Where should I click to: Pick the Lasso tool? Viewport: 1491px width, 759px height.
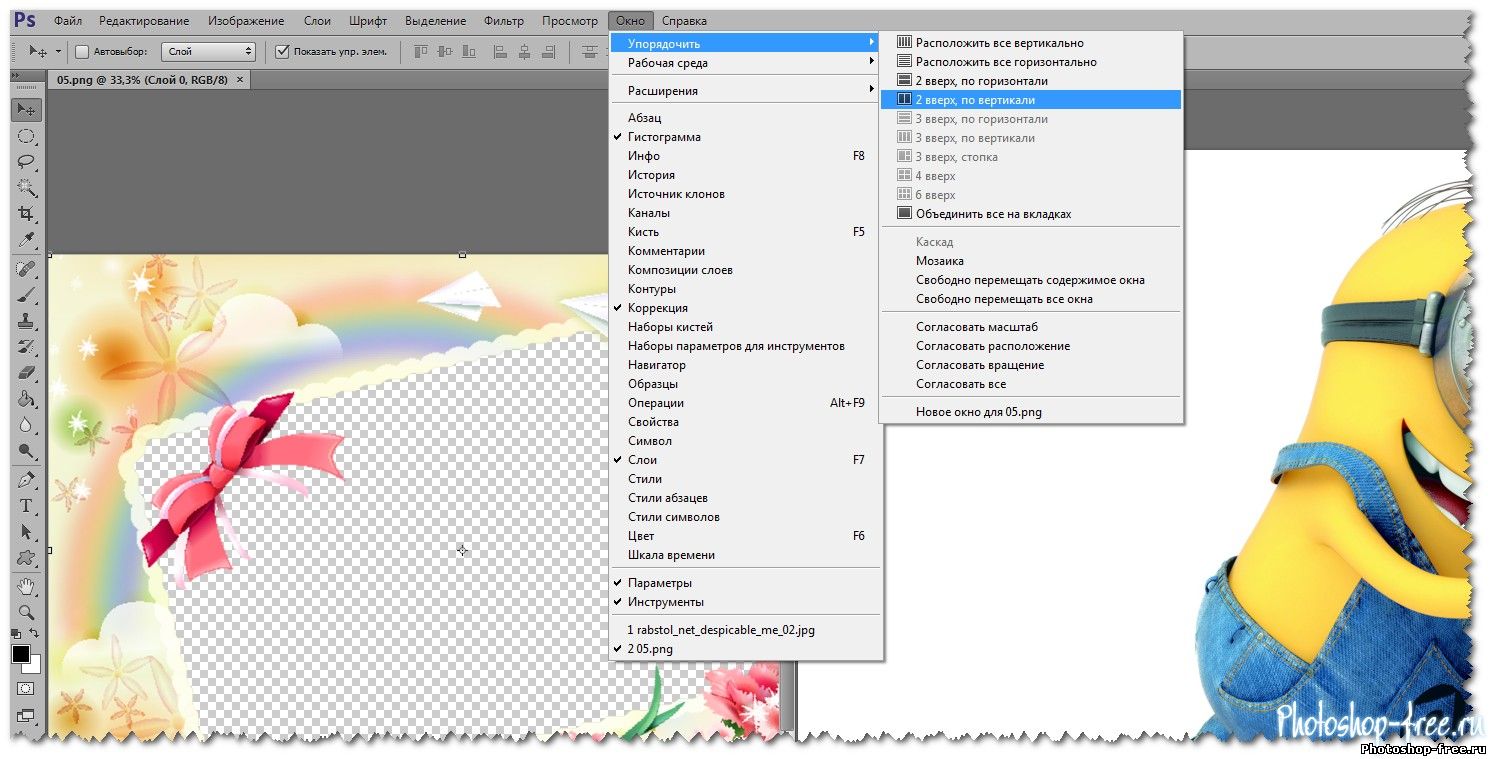[26, 162]
